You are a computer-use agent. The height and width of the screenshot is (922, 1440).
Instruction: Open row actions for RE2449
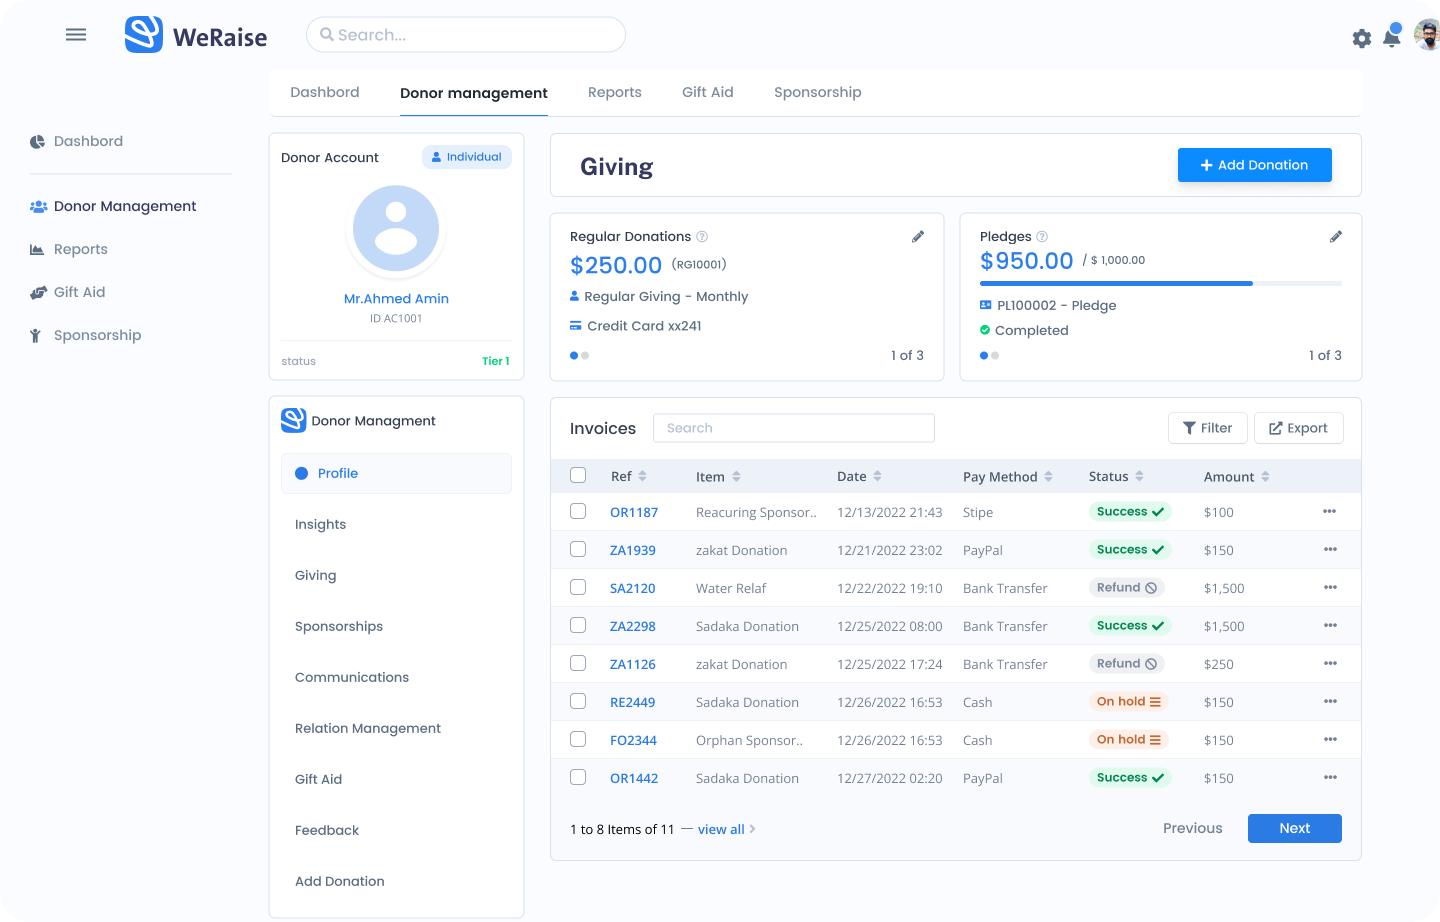pos(1330,702)
